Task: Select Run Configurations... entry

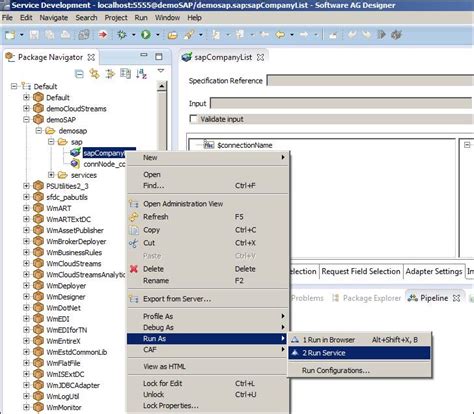Action: [x=359, y=370]
